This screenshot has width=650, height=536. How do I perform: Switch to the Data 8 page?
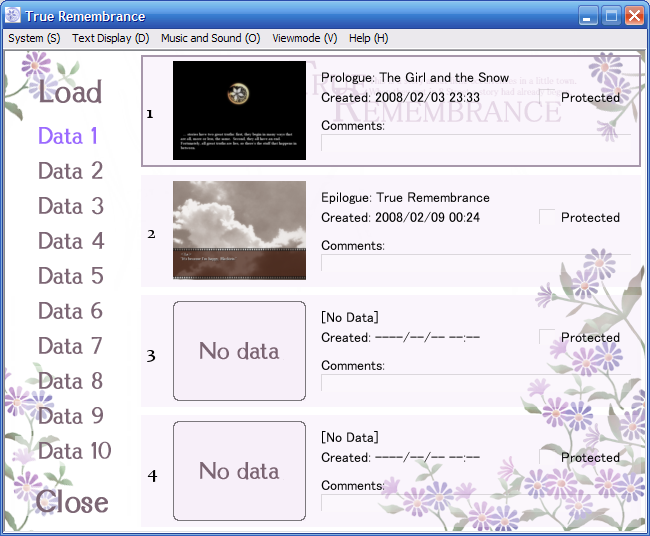[x=70, y=381]
